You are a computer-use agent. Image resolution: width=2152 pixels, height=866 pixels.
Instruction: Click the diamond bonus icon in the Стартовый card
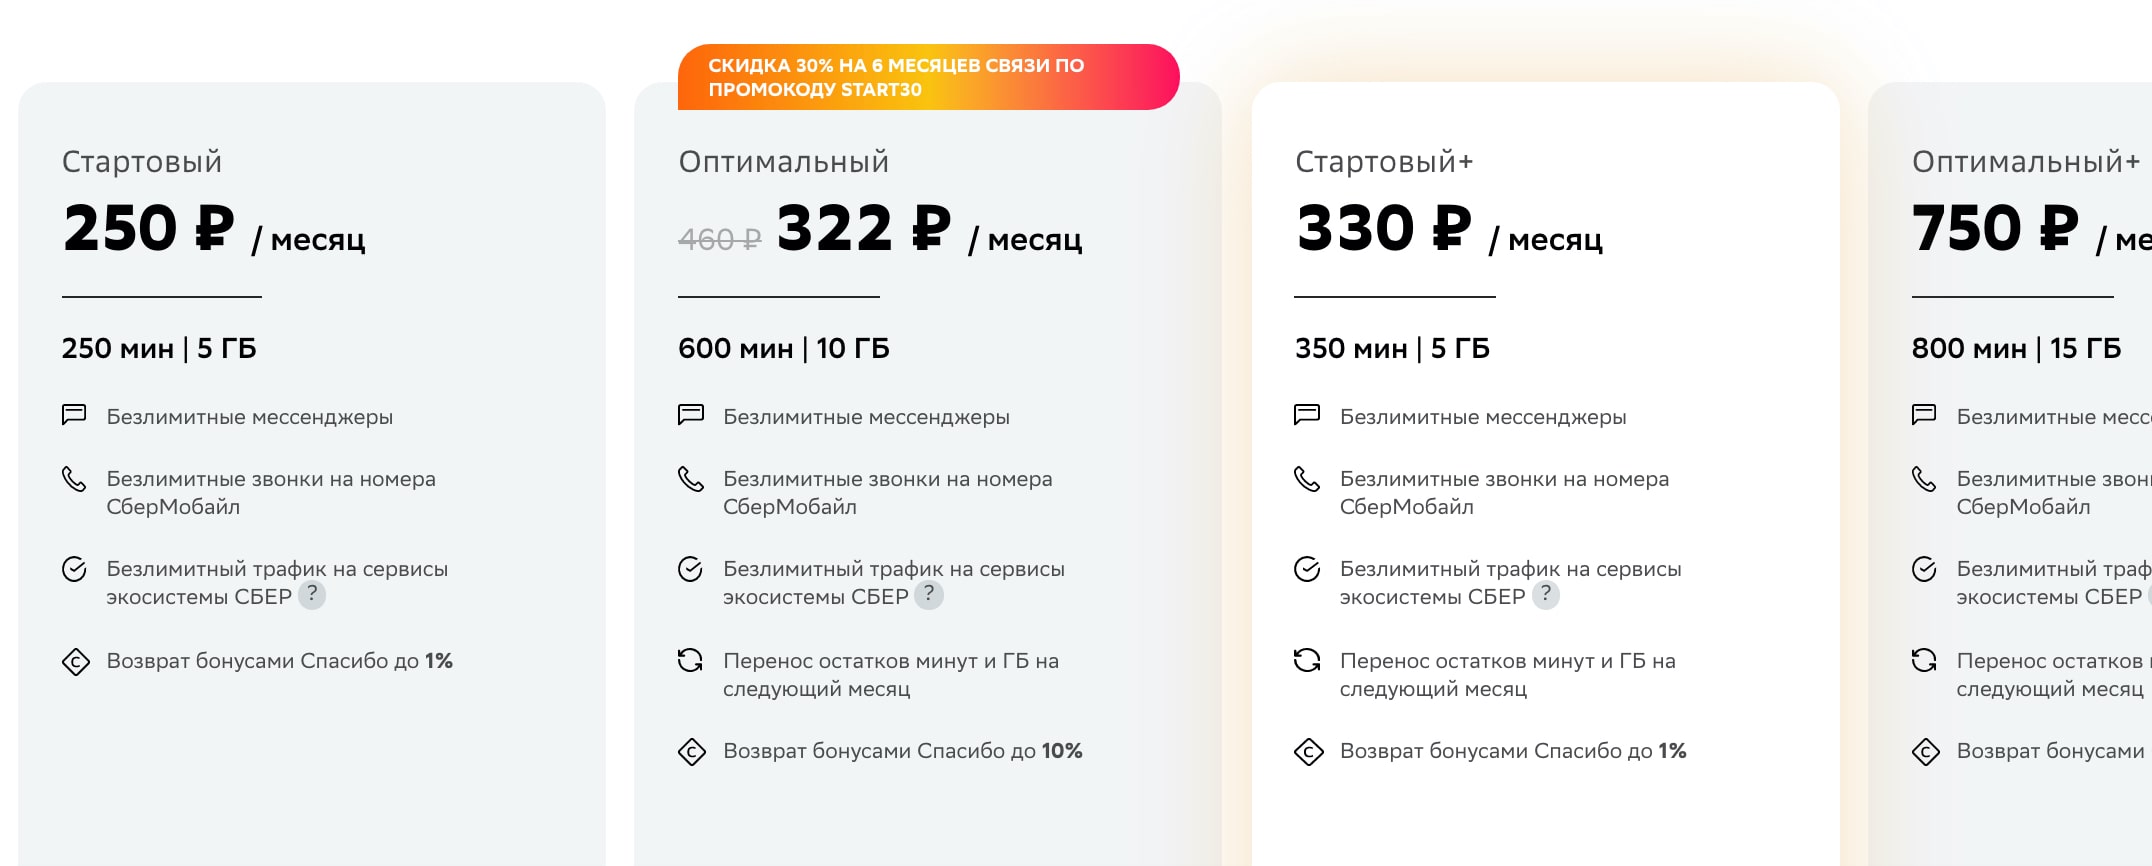(75, 662)
